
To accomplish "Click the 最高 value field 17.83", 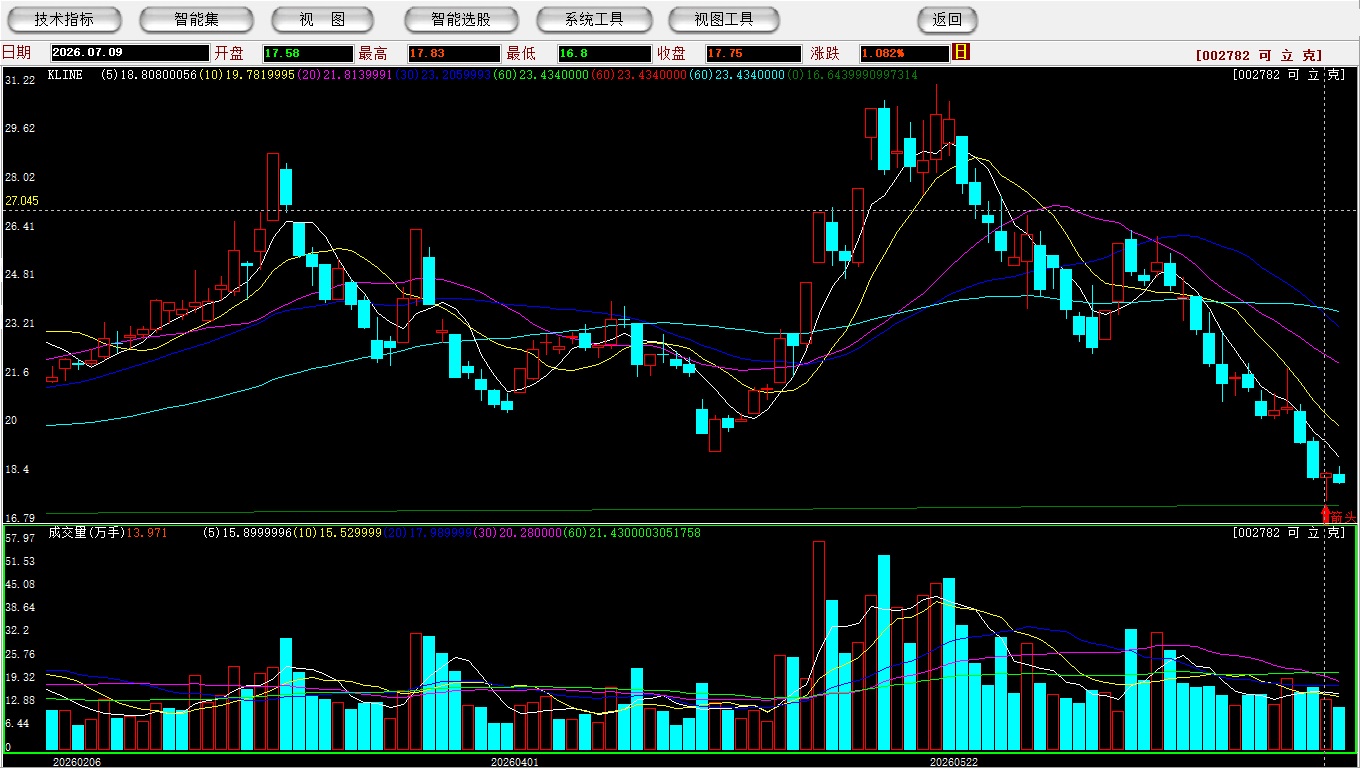I will coord(453,53).
